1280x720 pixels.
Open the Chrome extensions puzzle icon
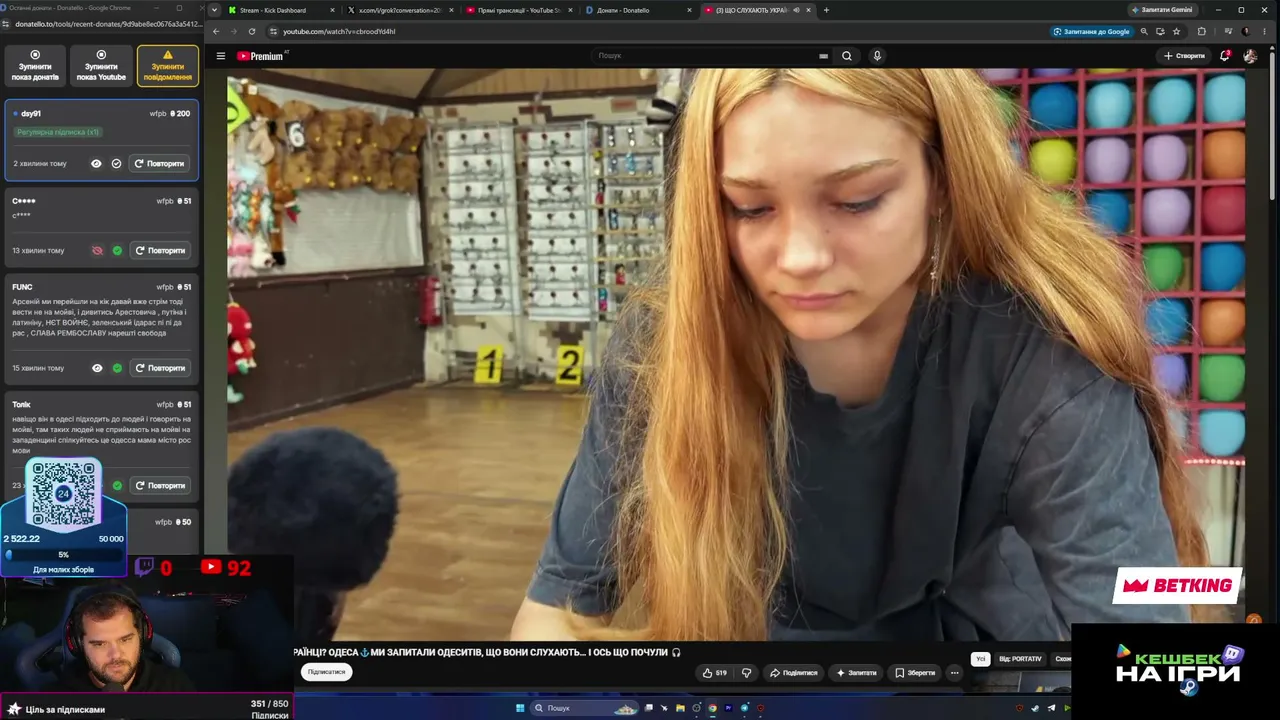tap(1202, 31)
